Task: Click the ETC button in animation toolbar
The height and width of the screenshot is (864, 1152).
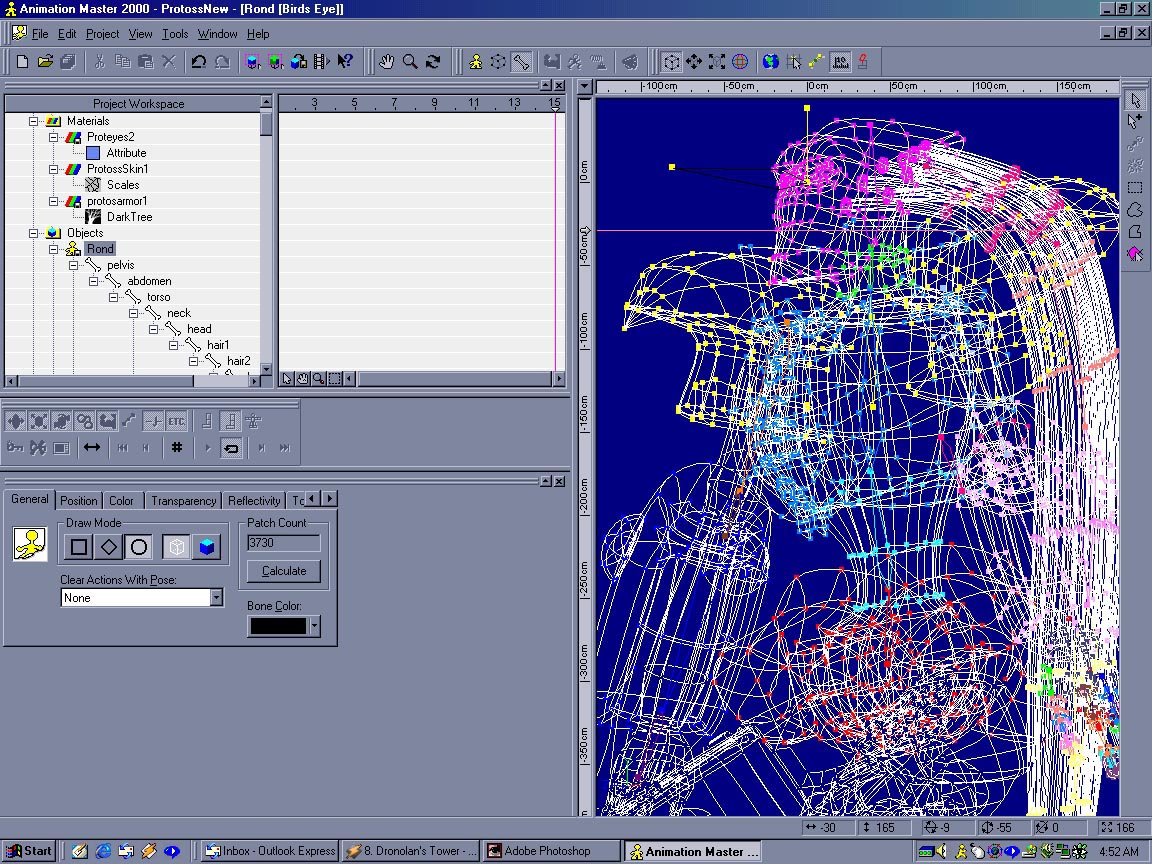Action: (x=177, y=422)
